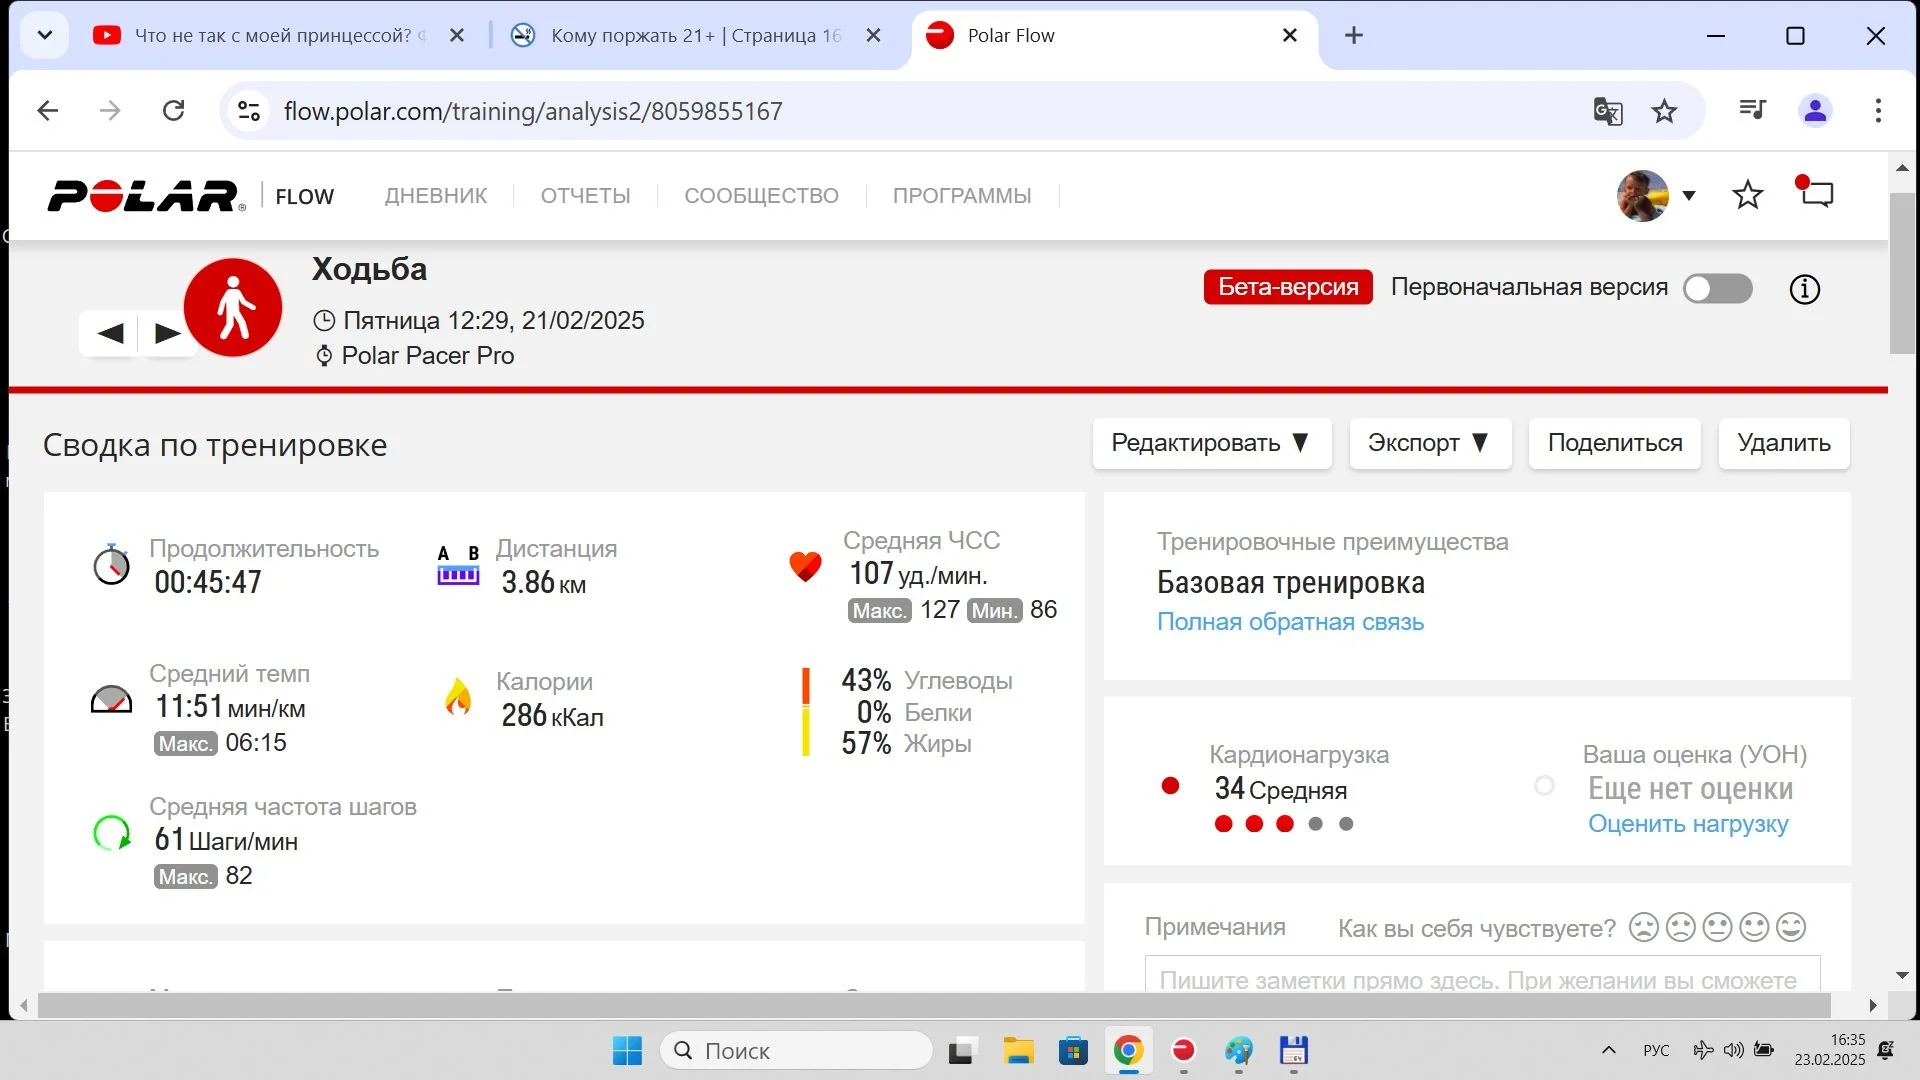Select the Ваша оценка (УОН) radio circle

pyautogui.click(x=1544, y=786)
